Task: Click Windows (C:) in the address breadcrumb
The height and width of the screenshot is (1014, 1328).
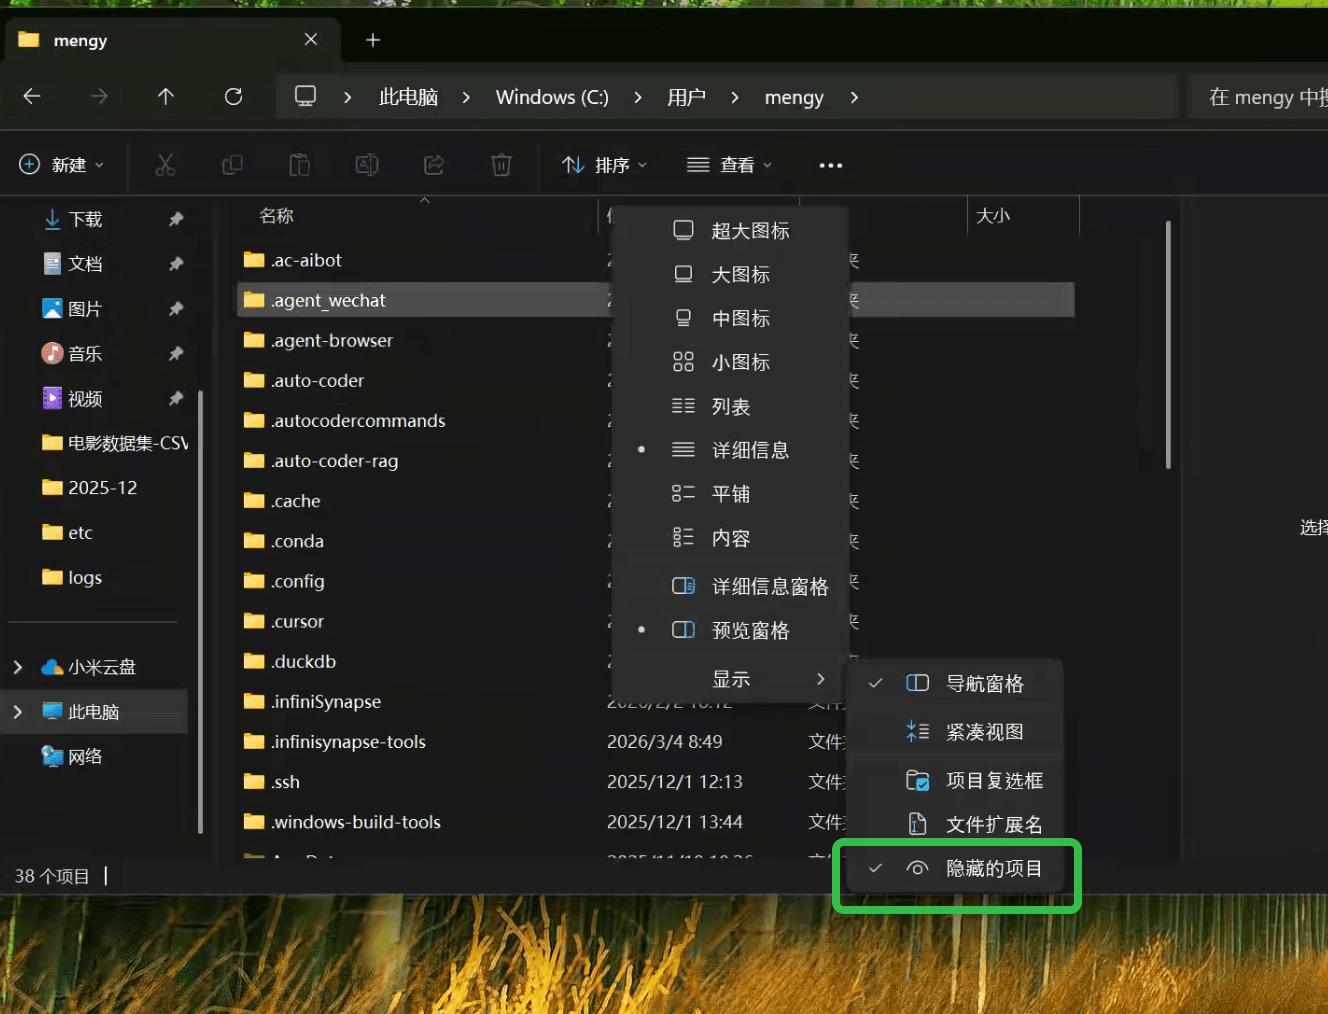Action: coord(552,97)
